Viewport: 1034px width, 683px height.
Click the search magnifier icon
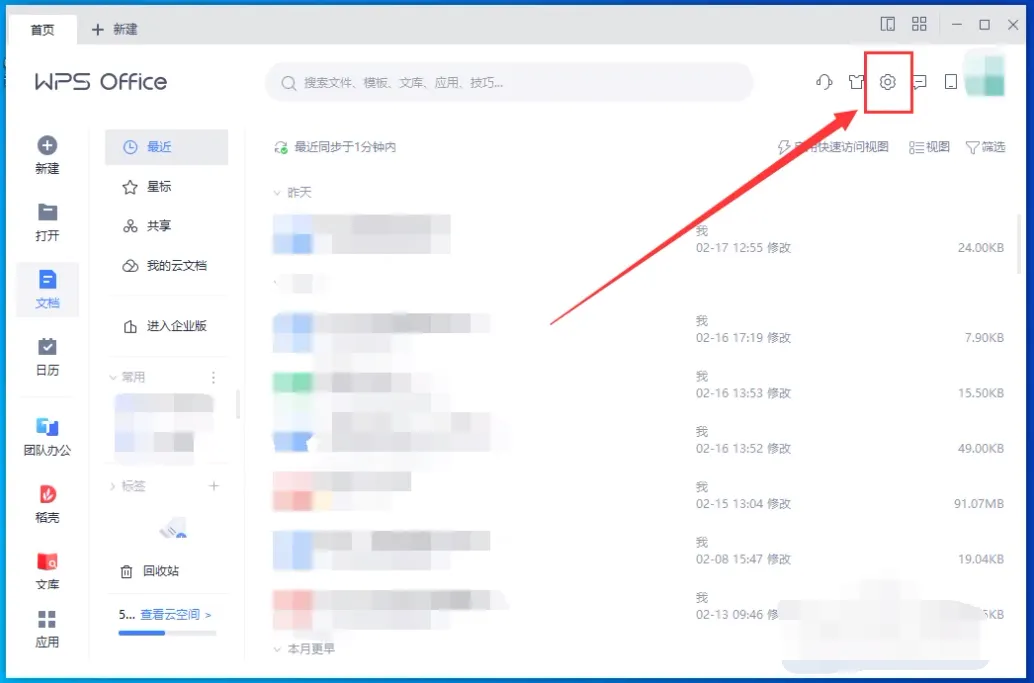[x=288, y=83]
